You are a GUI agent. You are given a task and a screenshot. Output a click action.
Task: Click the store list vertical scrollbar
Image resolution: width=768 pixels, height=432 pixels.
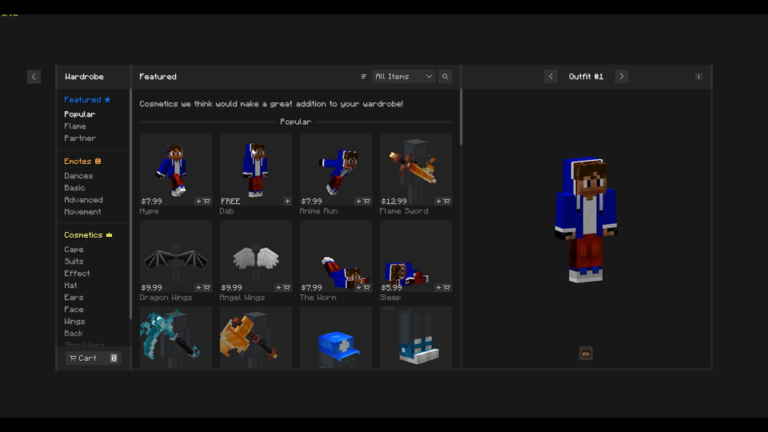pyautogui.click(x=461, y=120)
